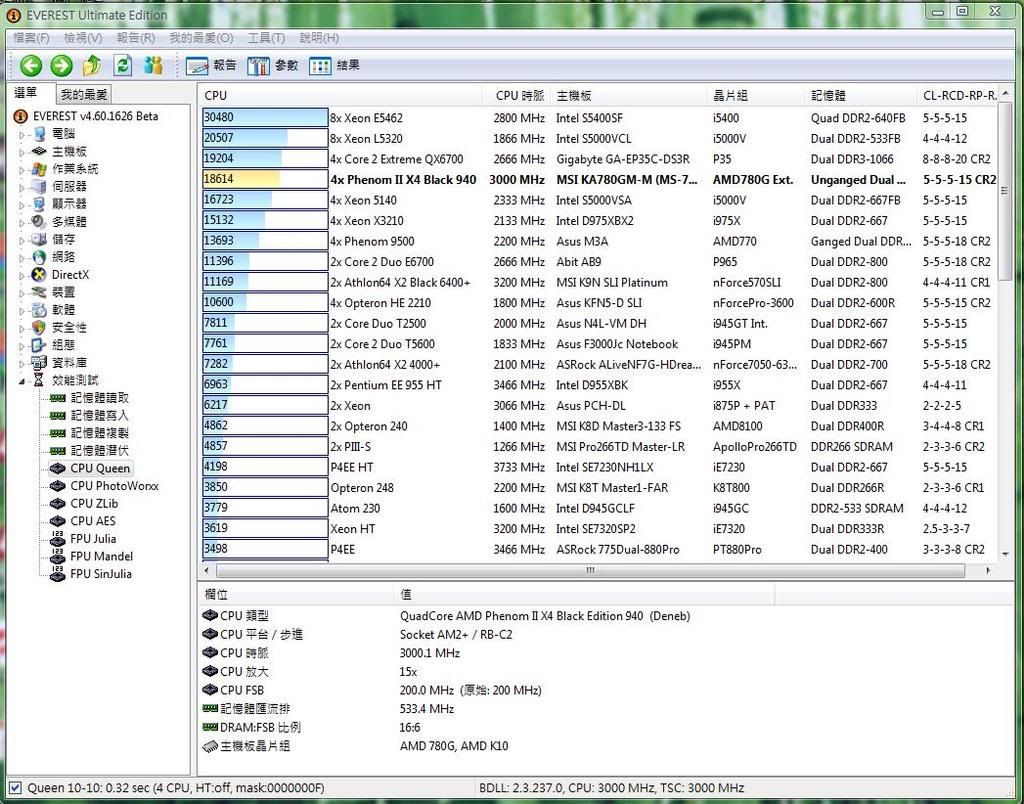Open the 報告(R) menu

pyautogui.click(x=135, y=38)
